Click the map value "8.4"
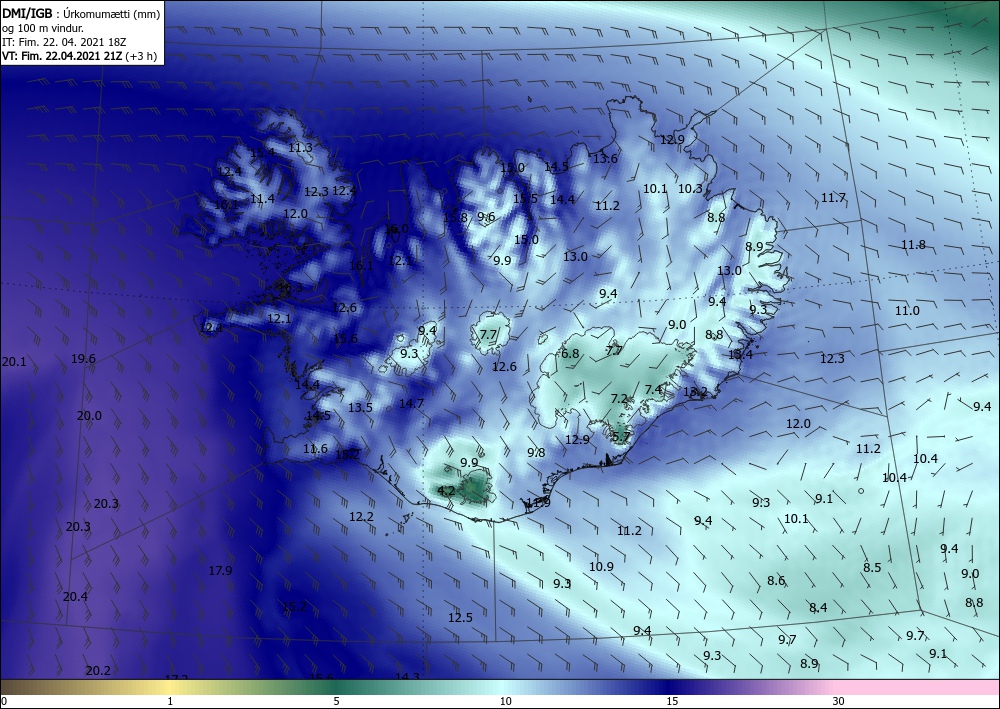This screenshot has height=709, width=1000. [818, 608]
